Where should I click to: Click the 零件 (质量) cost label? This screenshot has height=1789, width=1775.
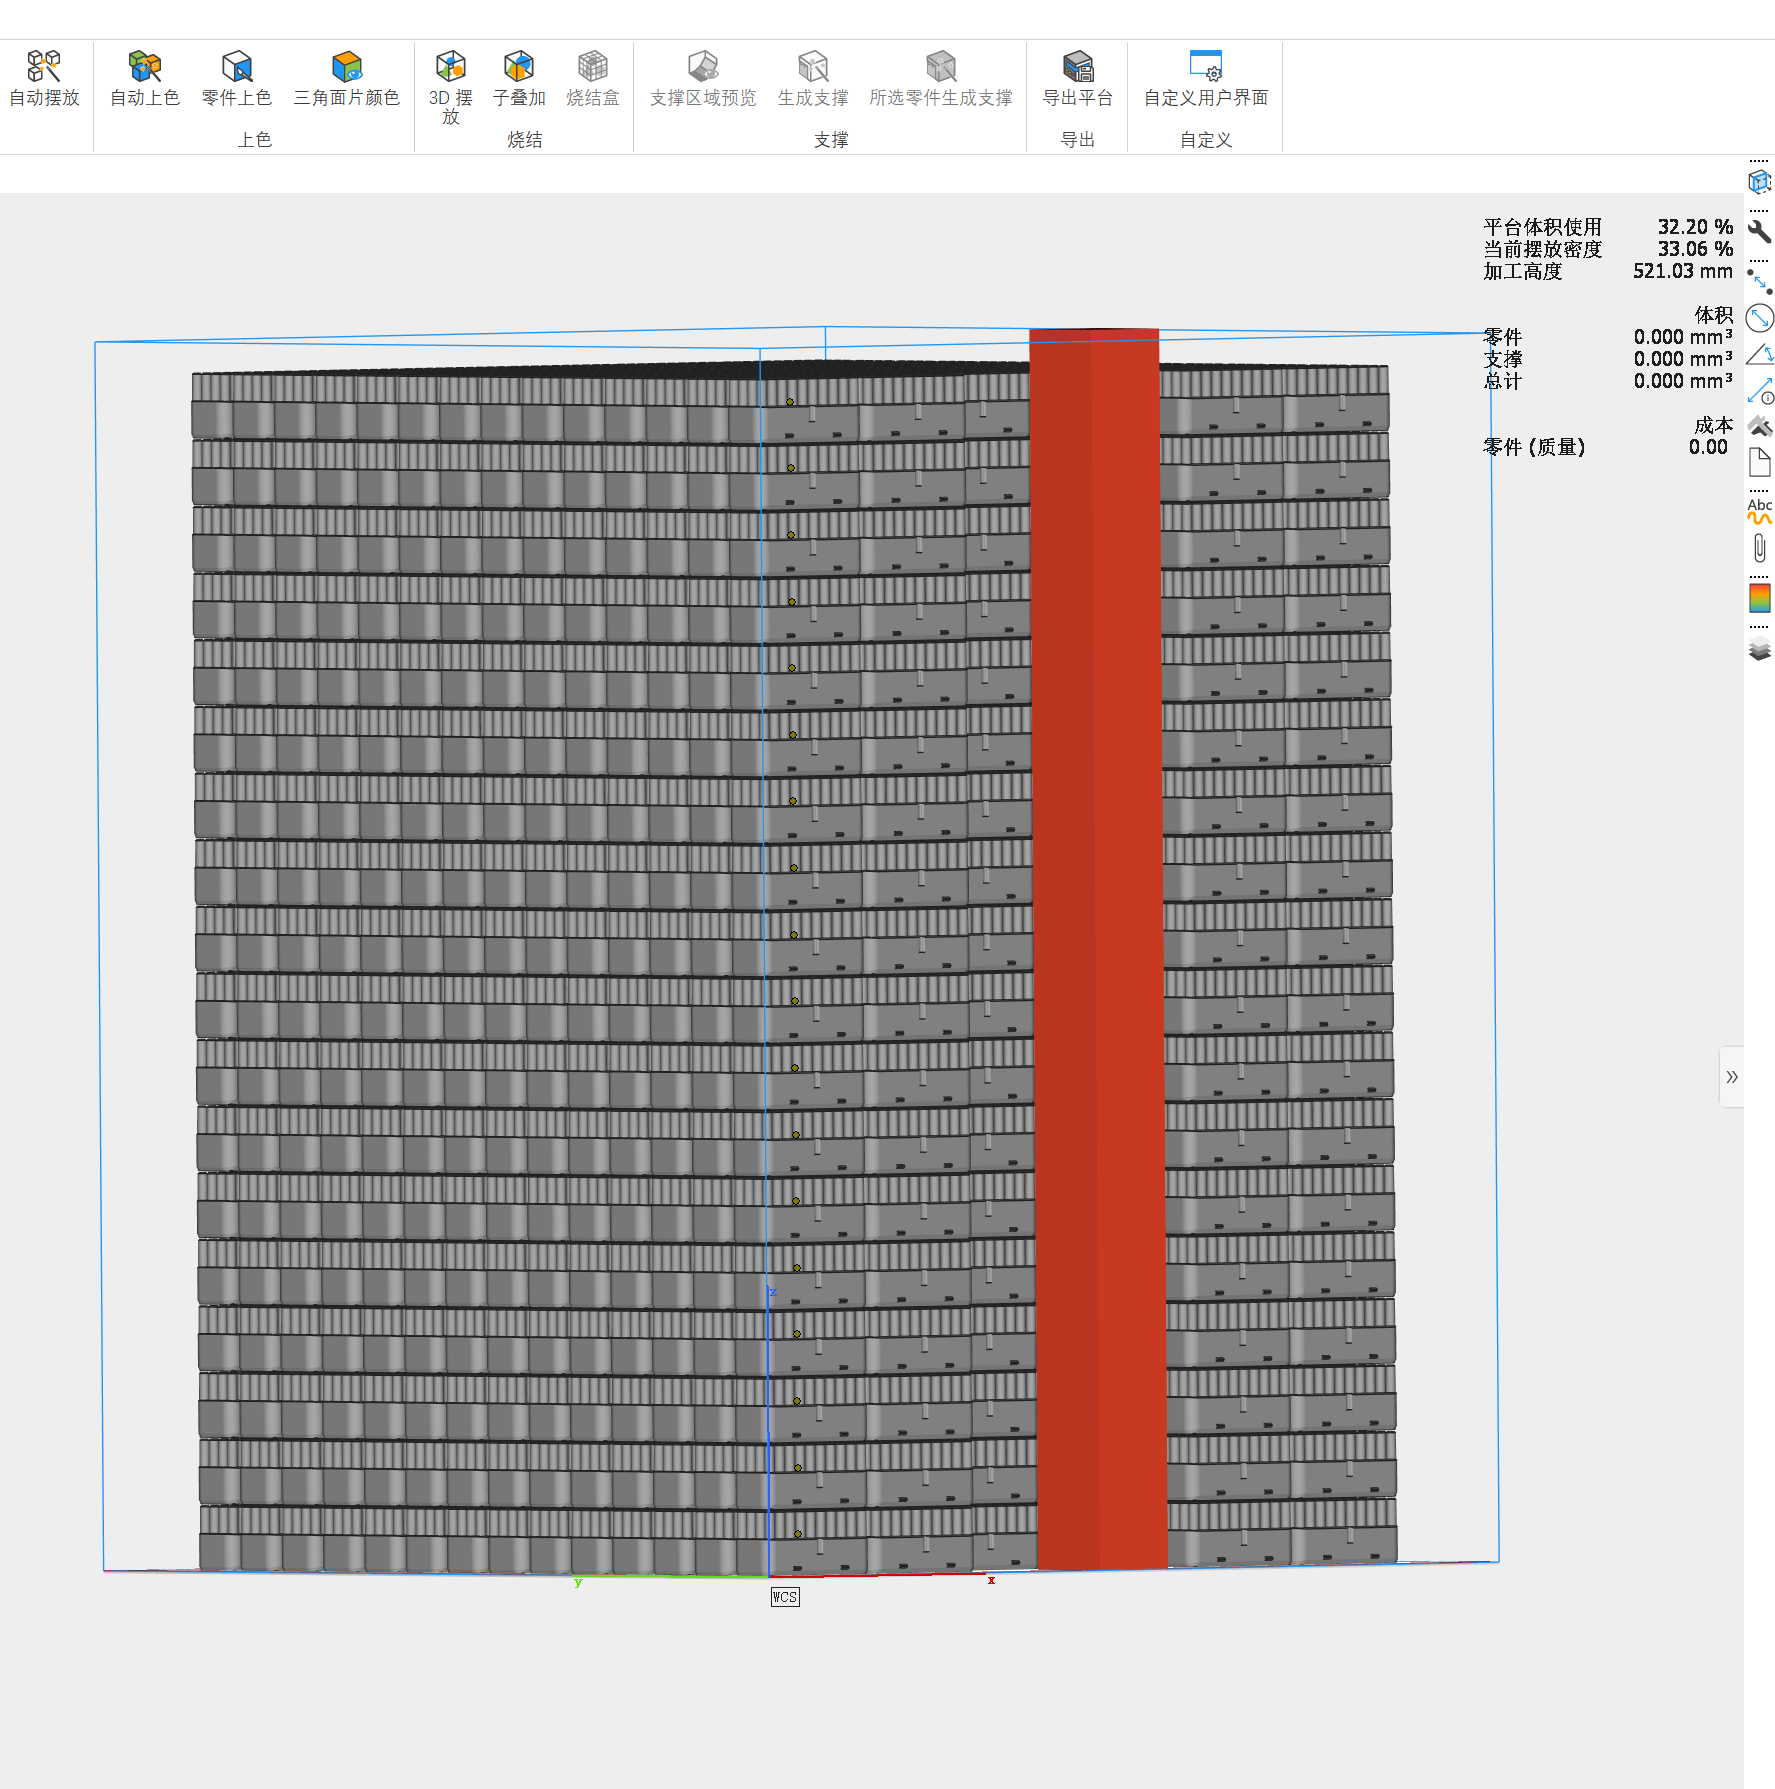tap(1534, 447)
